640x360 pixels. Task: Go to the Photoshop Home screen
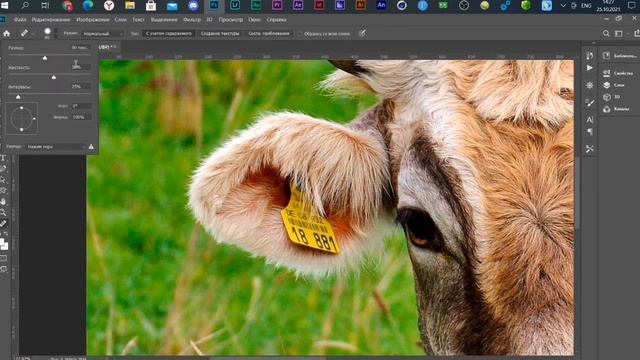pyautogui.click(x=7, y=33)
